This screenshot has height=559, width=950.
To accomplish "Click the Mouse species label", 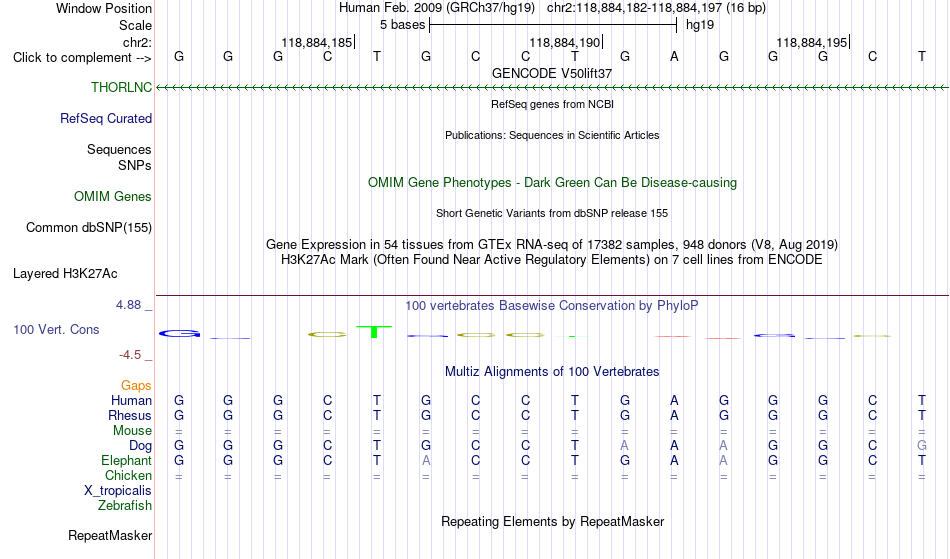I will pos(132,431).
